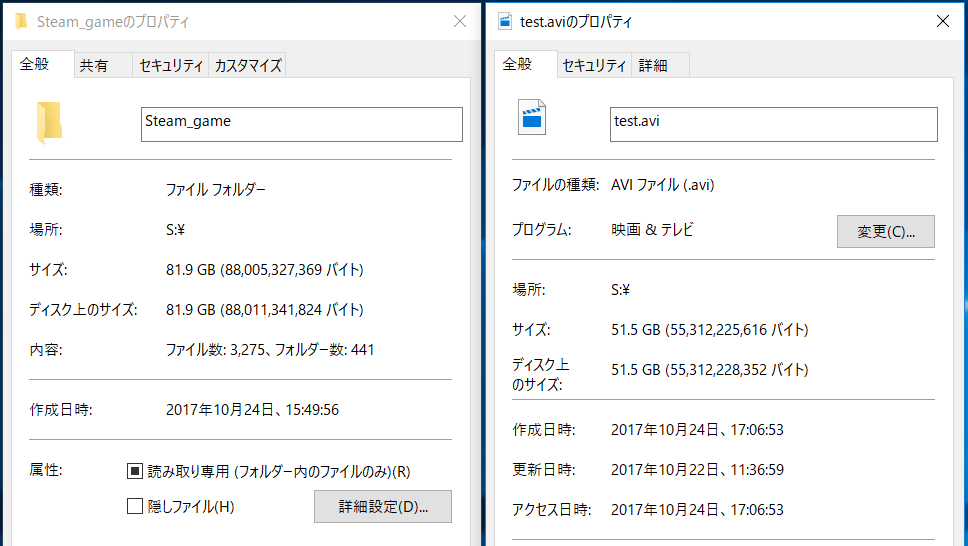The image size is (968, 546).
Task: Click the 映画 & テレビ program text
Action: pyautogui.click(x=653, y=230)
